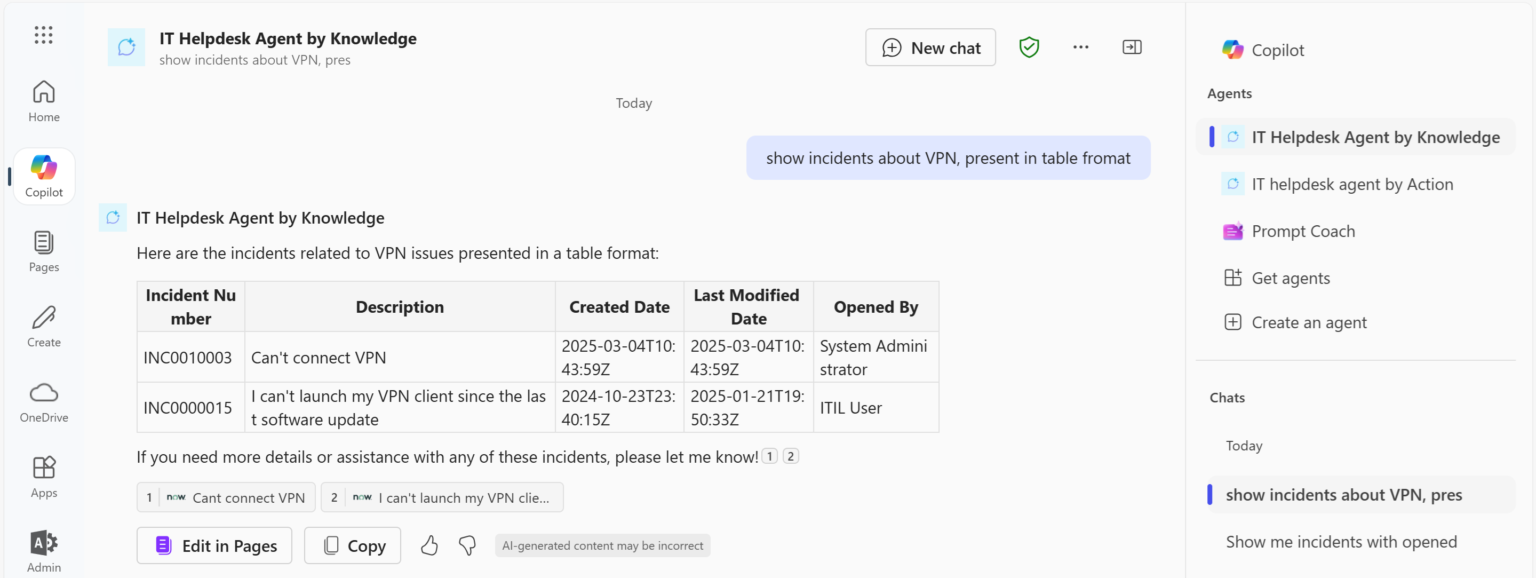Open OneDrive from the left sidebar
The height and width of the screenshot is (578, 1536).
tap(43, 401)
